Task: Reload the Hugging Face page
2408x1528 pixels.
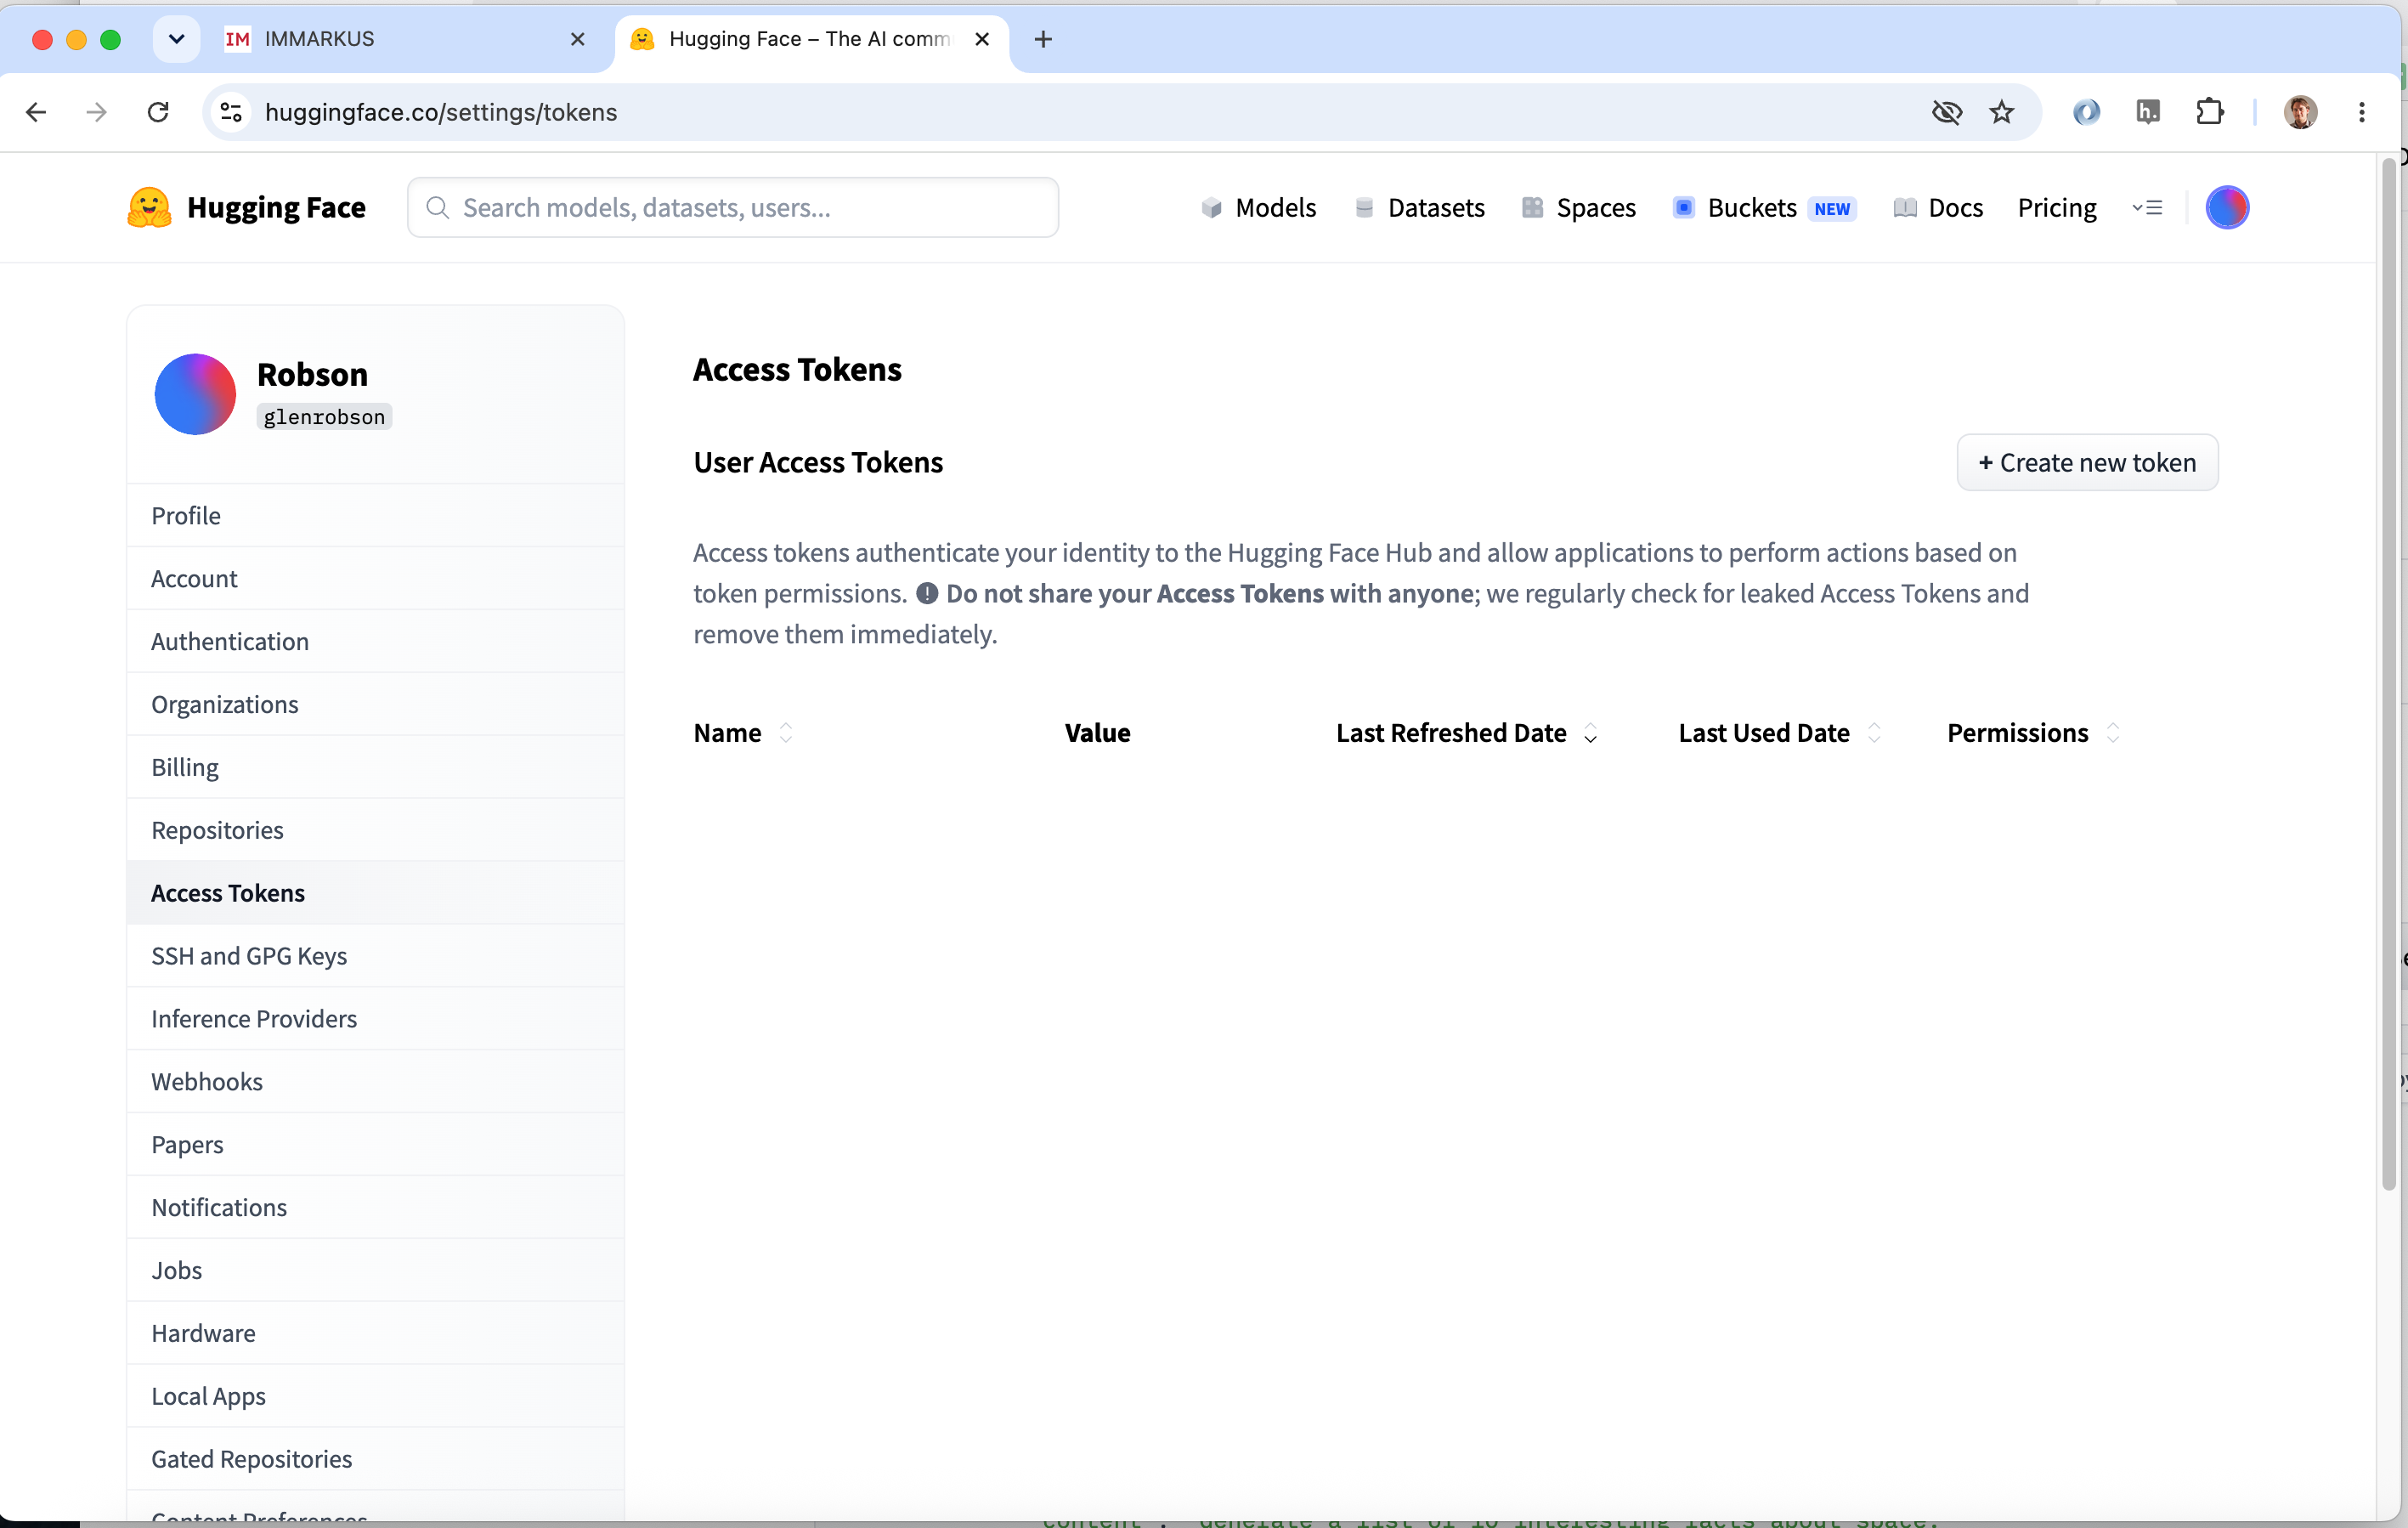Action: (158, 112)
